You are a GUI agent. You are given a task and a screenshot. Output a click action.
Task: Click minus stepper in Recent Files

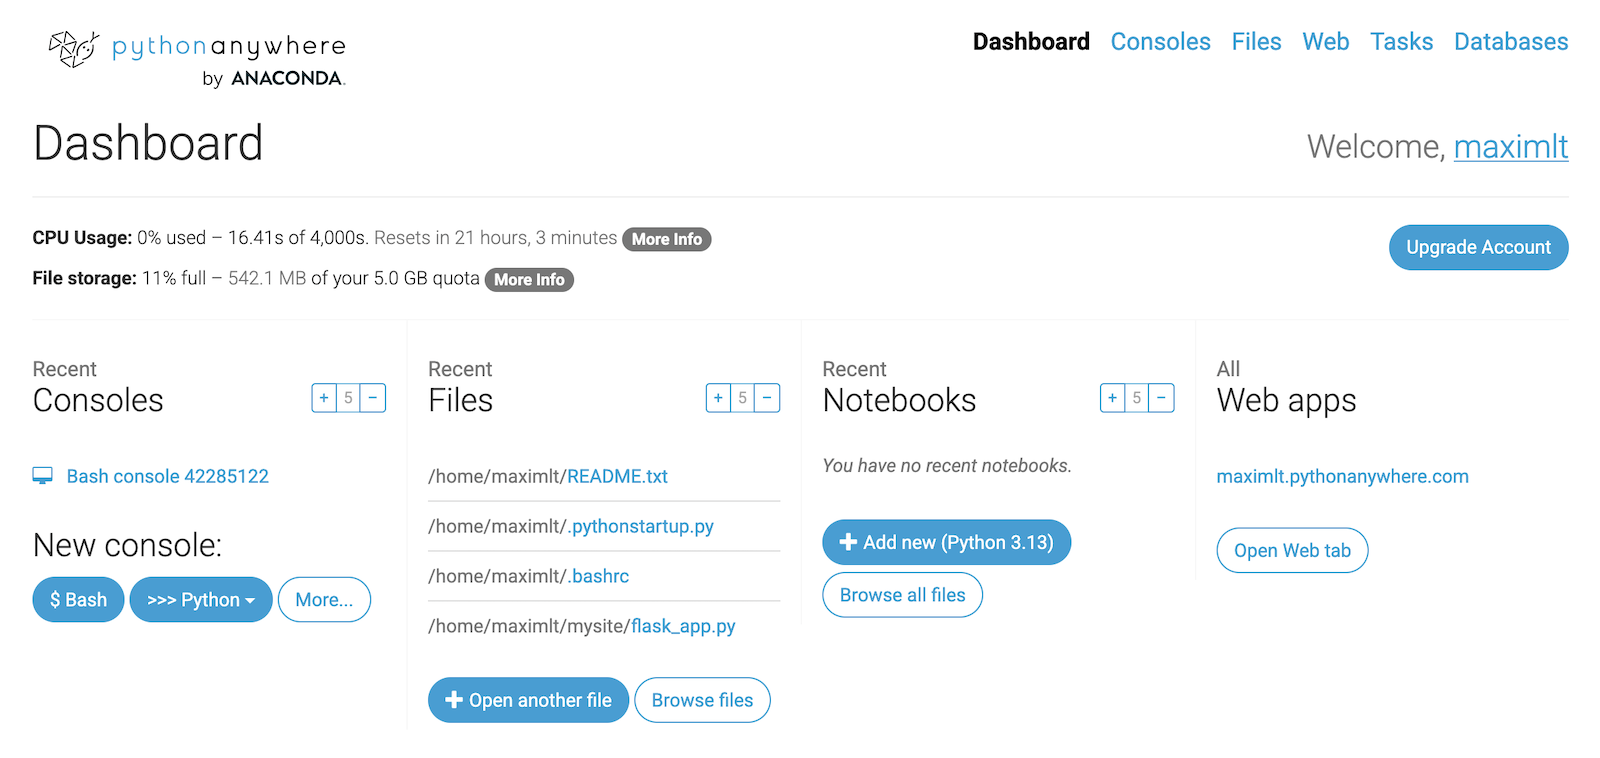coord(767,398)
